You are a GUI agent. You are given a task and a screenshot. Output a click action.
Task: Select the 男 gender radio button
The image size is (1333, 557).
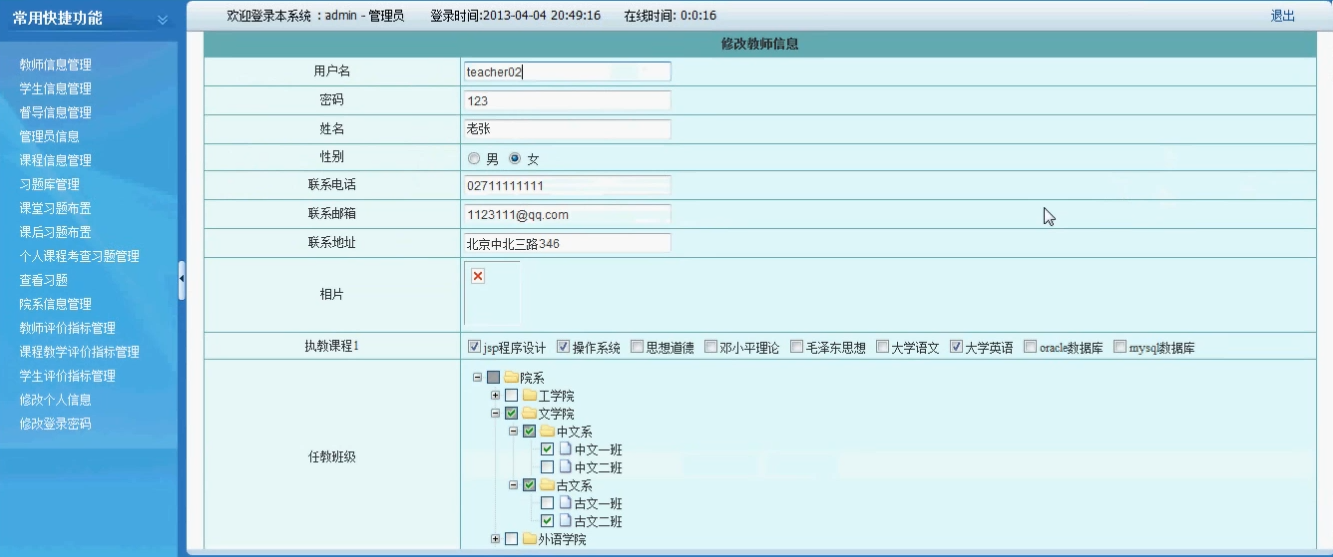474,158
